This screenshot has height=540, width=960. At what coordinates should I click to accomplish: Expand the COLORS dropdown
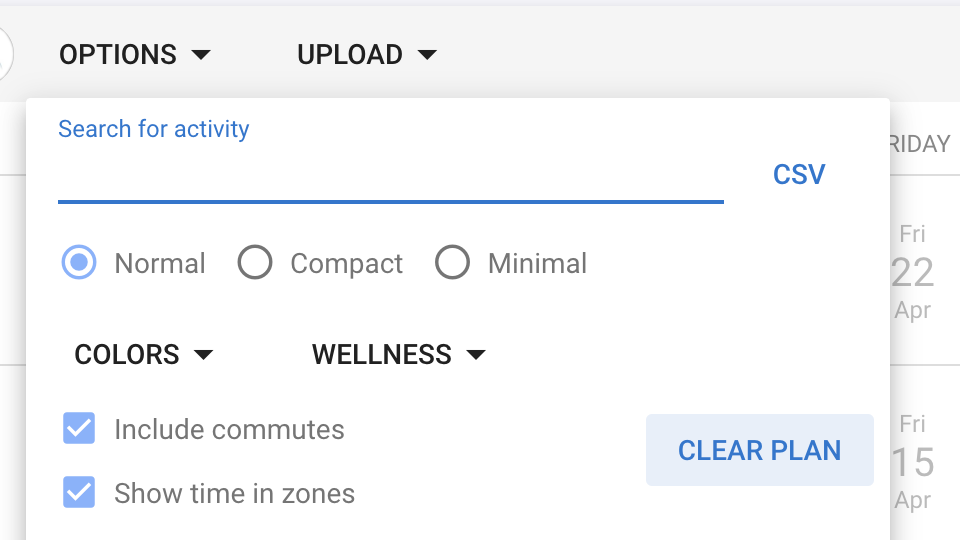pyautogui.click(x=143, y=354)
